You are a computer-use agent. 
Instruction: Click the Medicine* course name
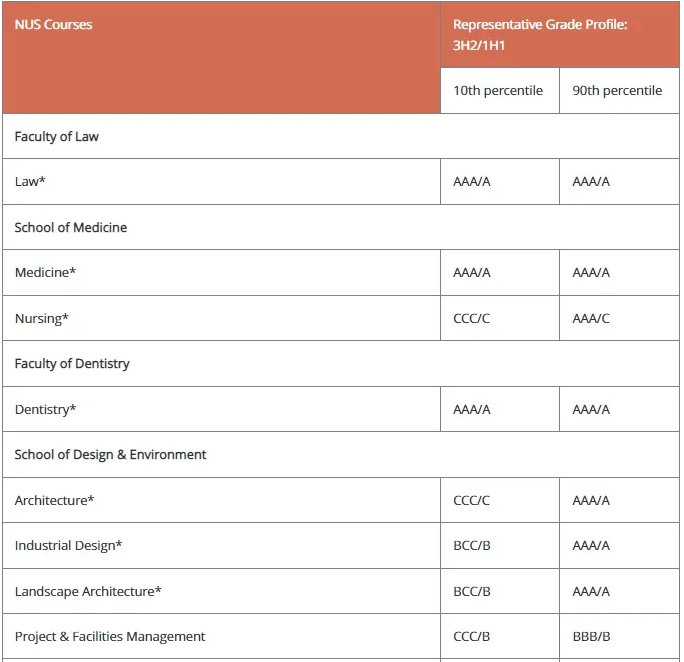[45, 273]
